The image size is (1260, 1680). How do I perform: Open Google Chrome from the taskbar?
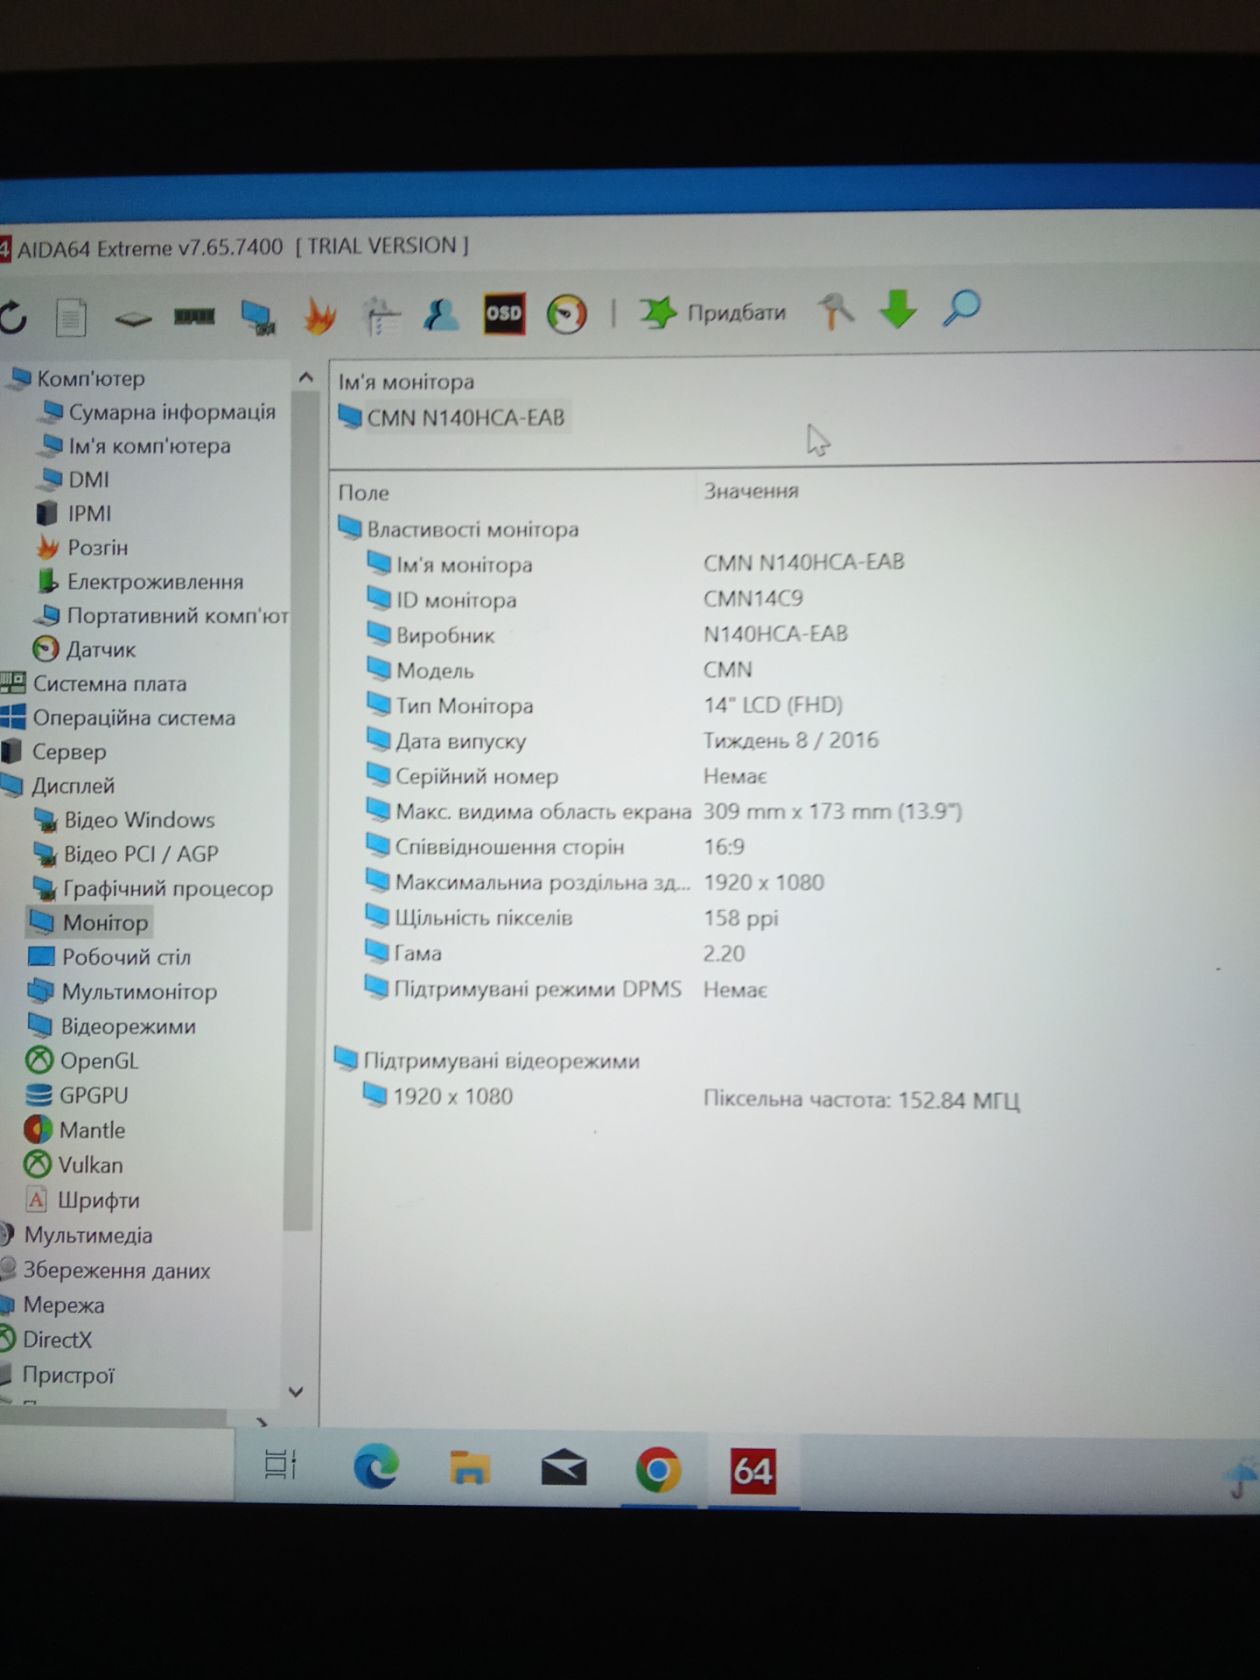(658, 1470)
